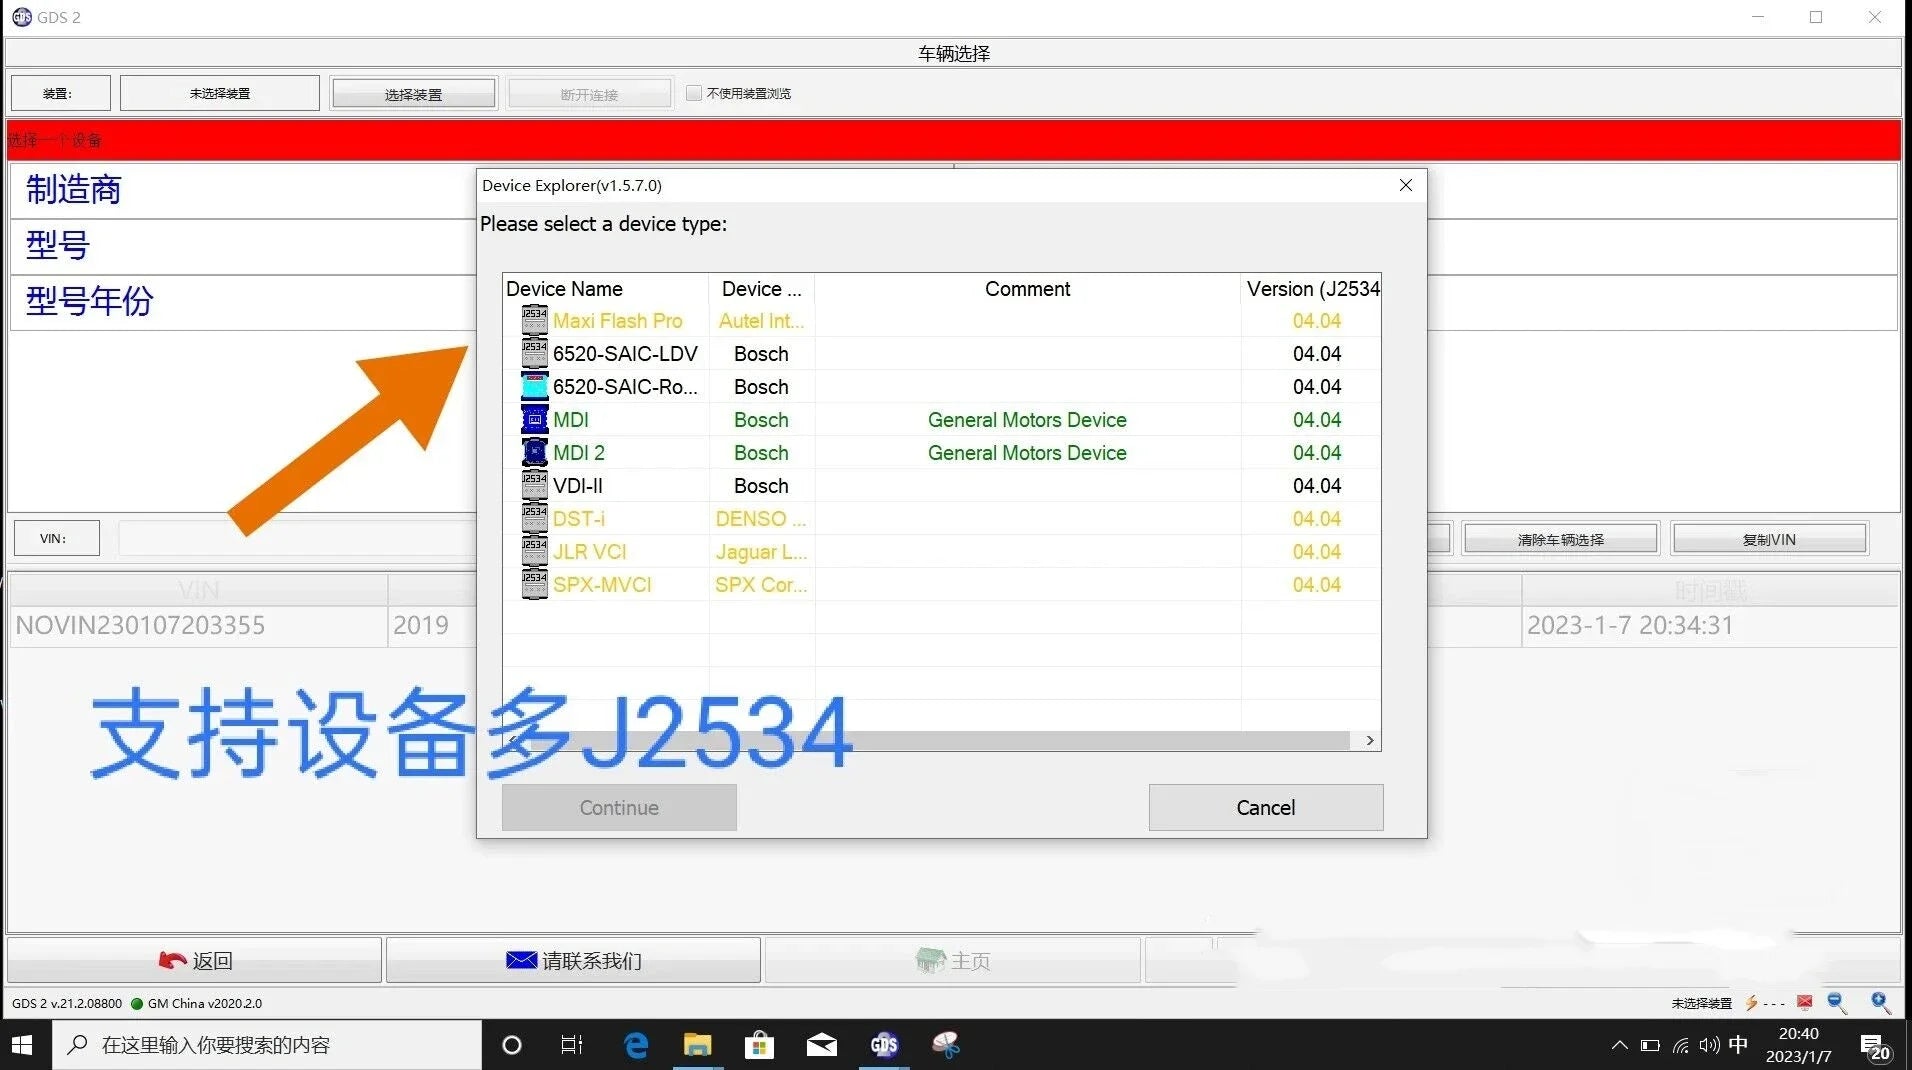Image resolution: width=1912 pixels, height=1070 pixels.
Task: Click the red envelope status bar icon
Action: 1805,1002
